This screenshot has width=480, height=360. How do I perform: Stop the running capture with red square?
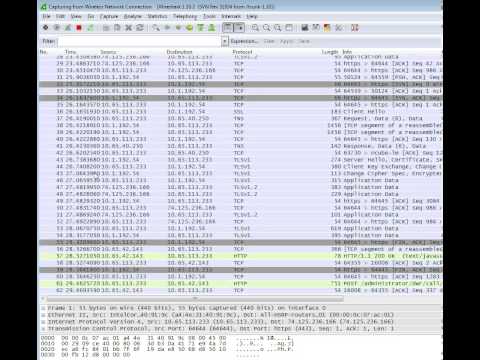[x=79, y=28]
